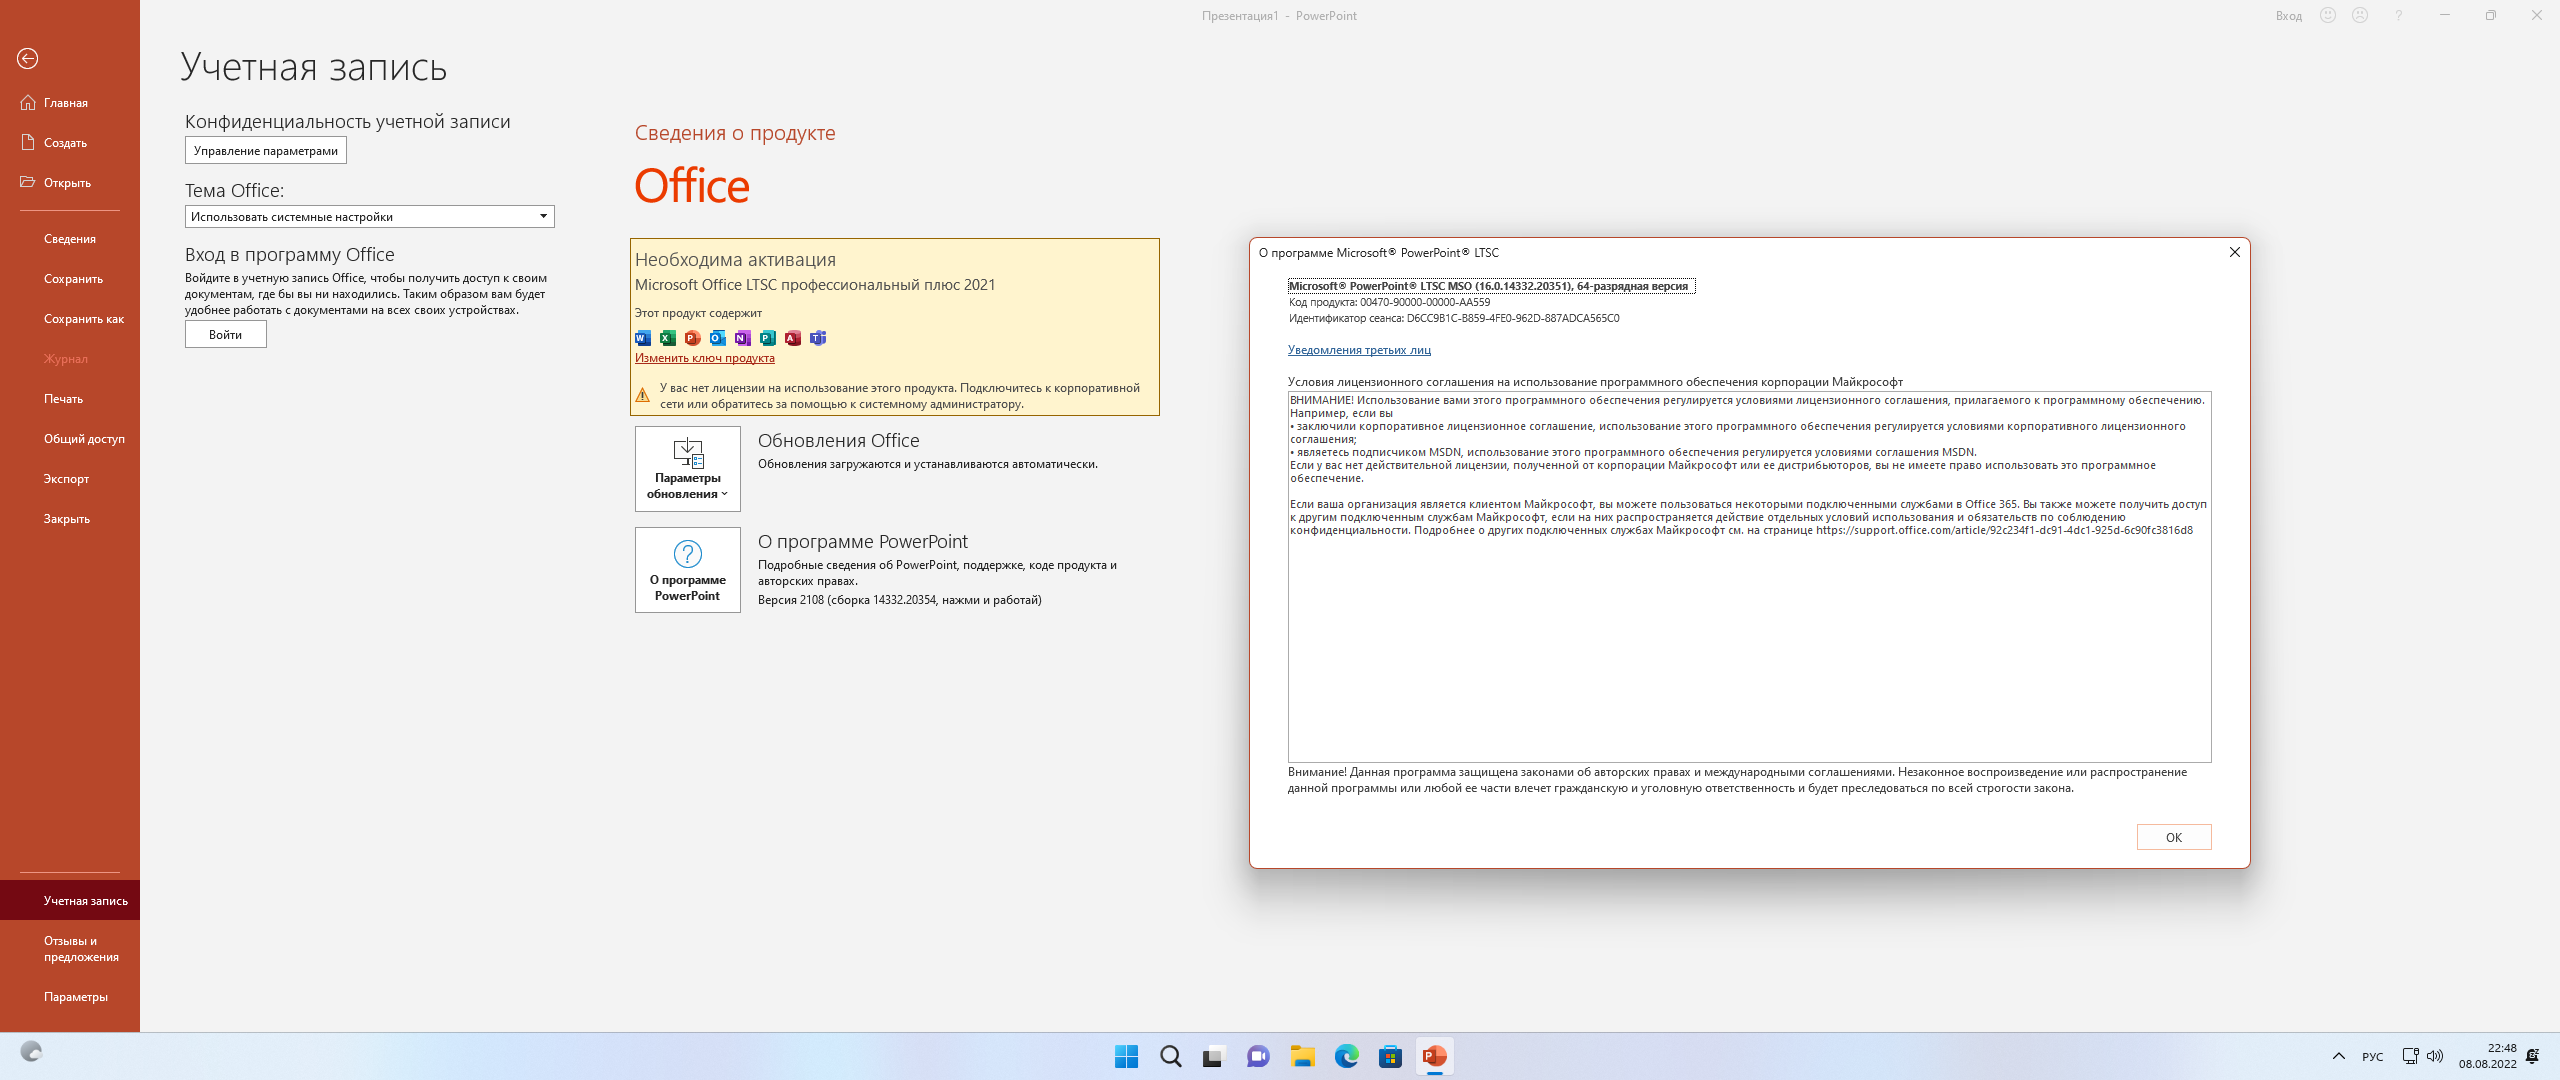Click Sign in link in title bar
The image size is (2560, 1080).
tap(2289, 16)
